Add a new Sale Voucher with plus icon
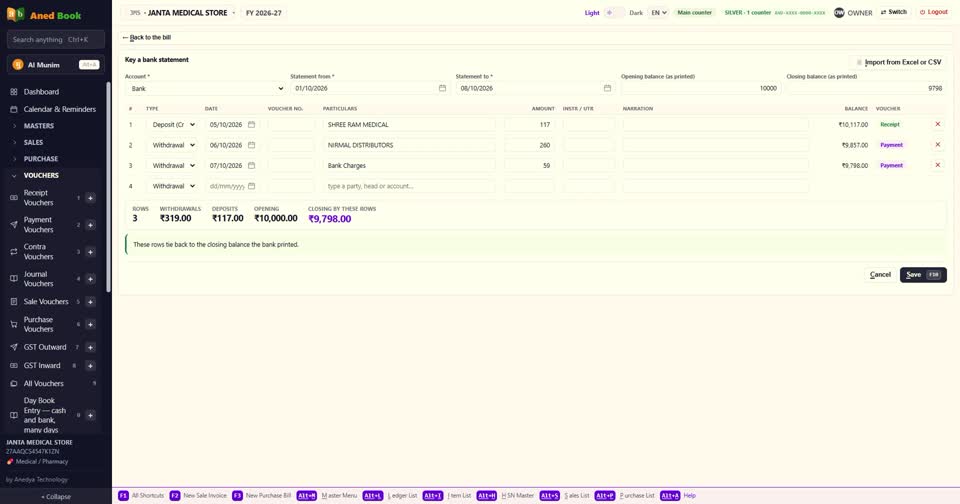Image resolution: width=960 pixels, height=504 pixels. [x=90, y=301]
